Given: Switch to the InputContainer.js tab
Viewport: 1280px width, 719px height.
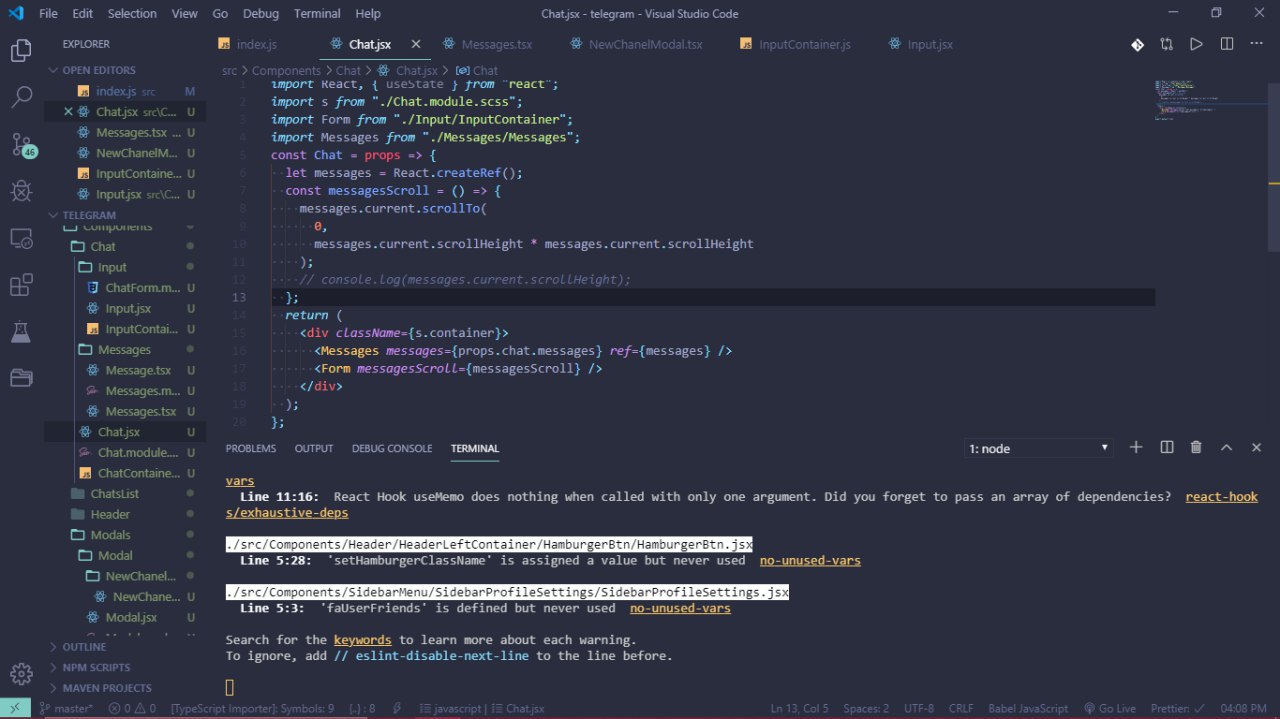Looking at the screenshot, I should [795, 45].
